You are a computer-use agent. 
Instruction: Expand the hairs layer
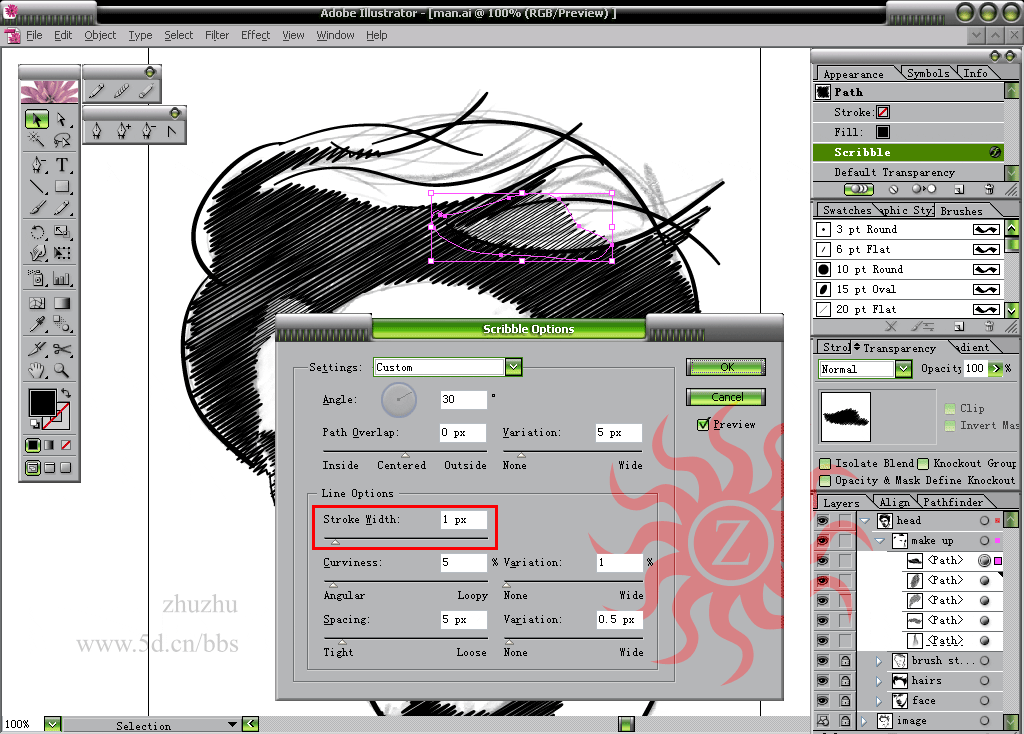click(879, 681)
